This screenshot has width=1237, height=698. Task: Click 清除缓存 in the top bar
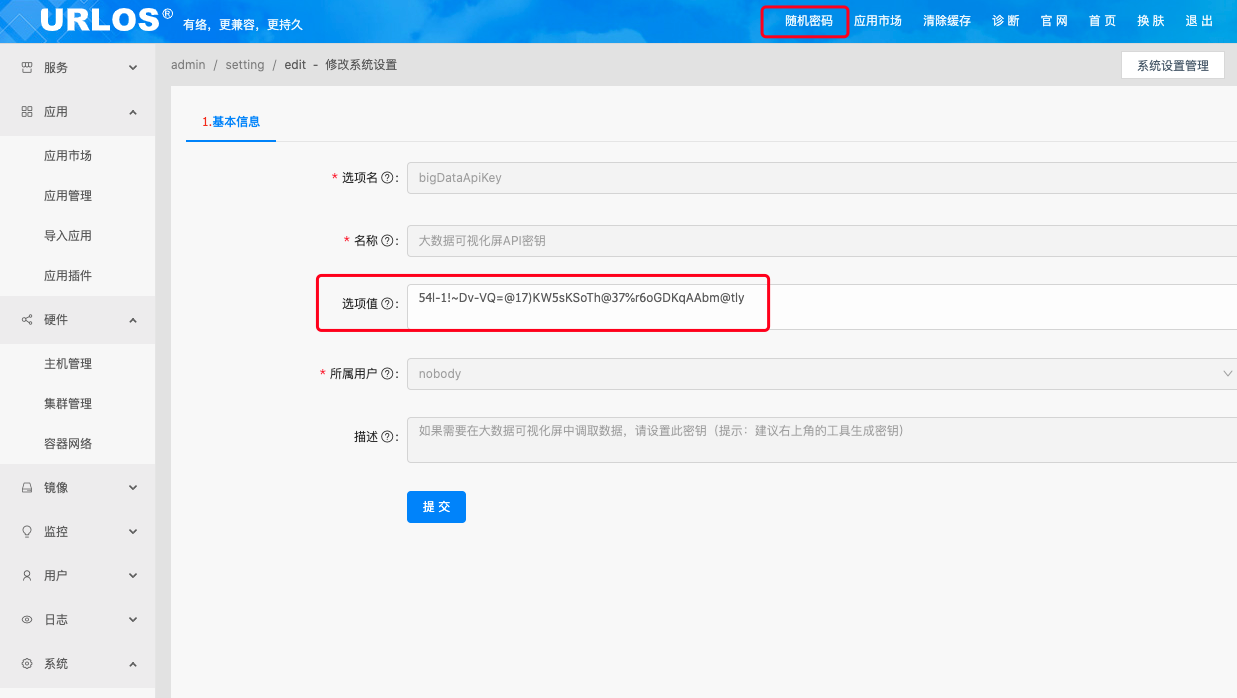[946, 21]
